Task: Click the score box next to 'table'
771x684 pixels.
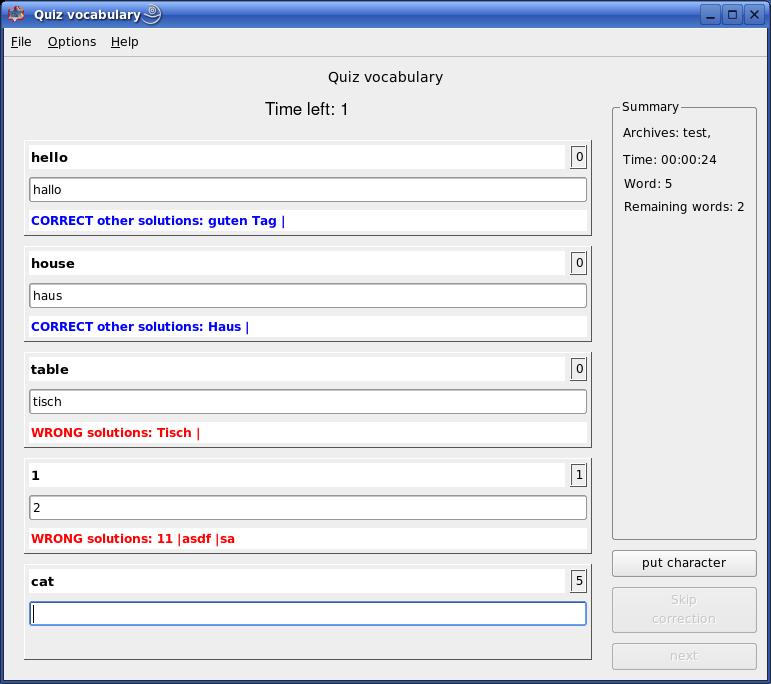Action: [579, 369]
